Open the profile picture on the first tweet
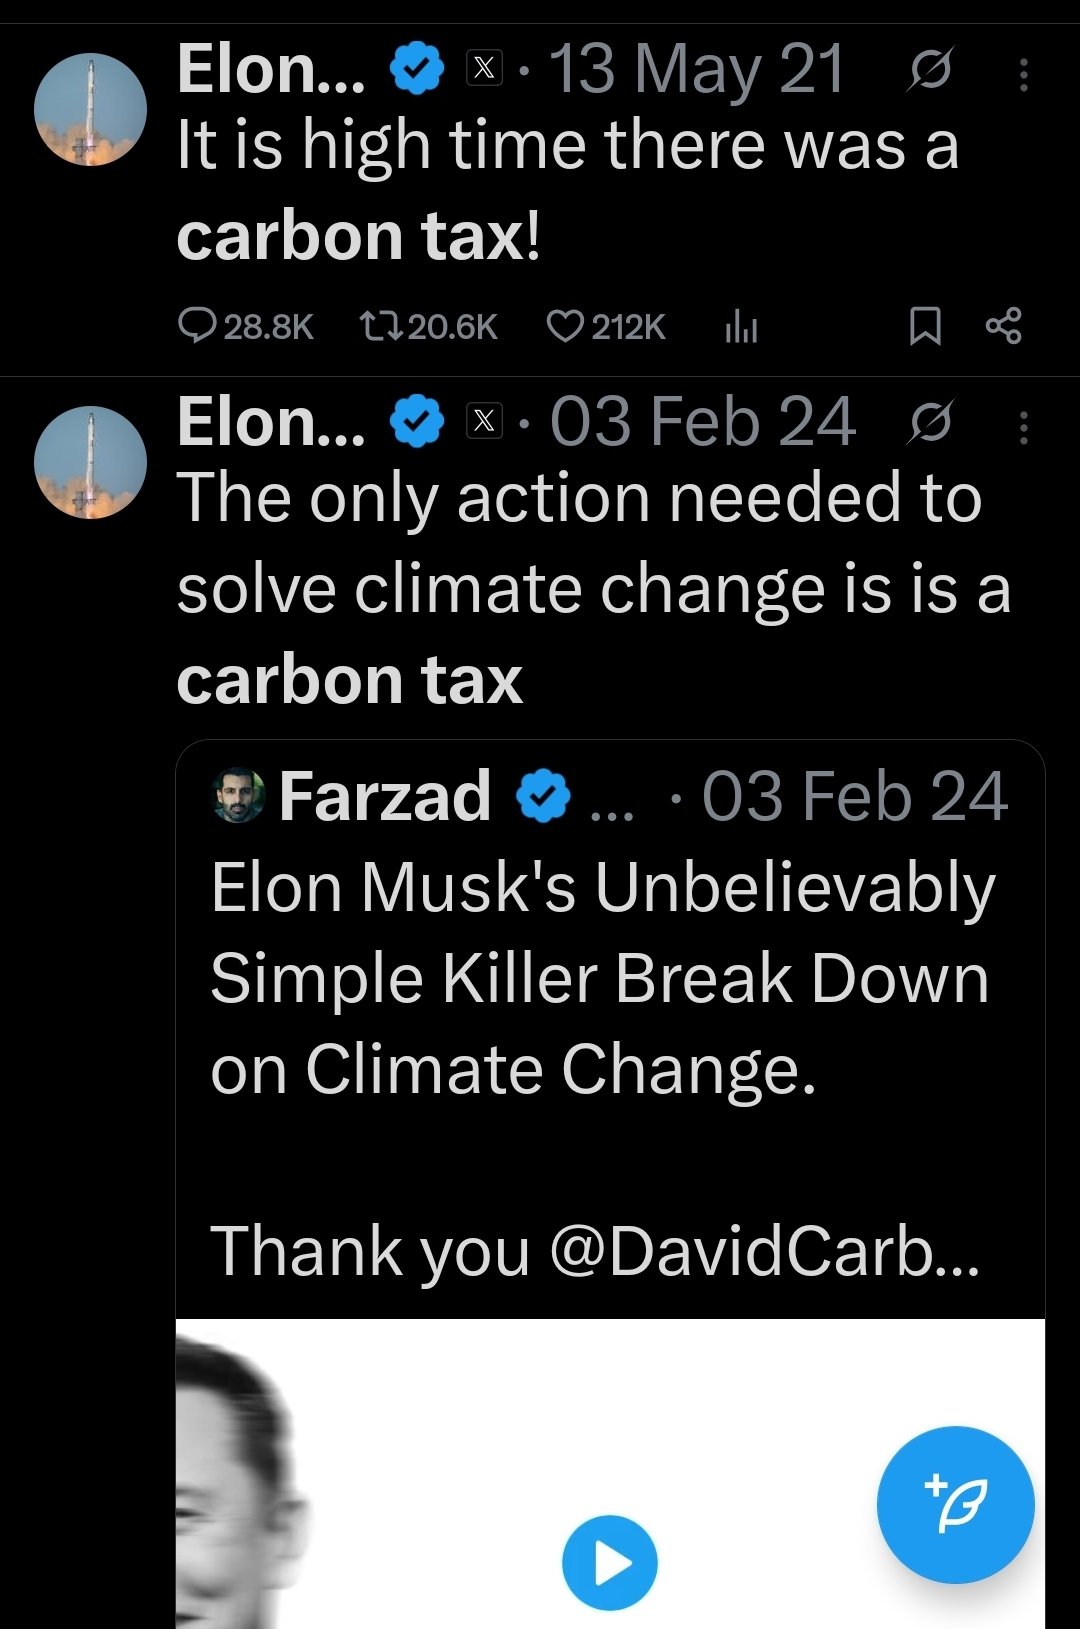 [x=90, y=110]
